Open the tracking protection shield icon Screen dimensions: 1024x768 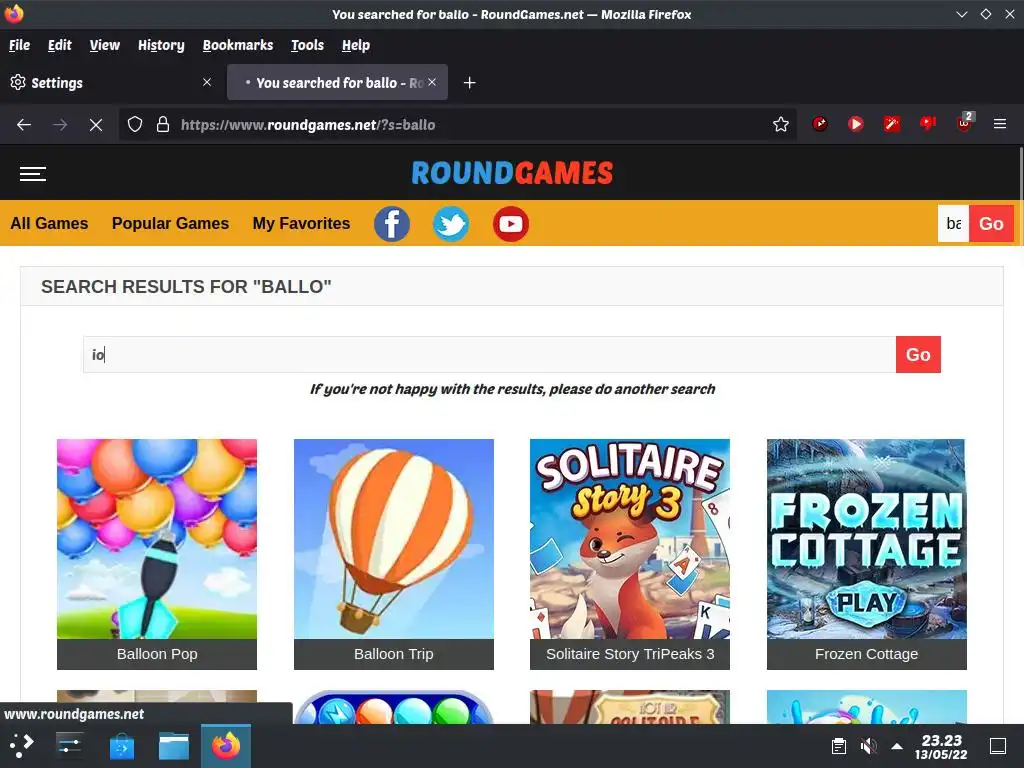(135, 124)
